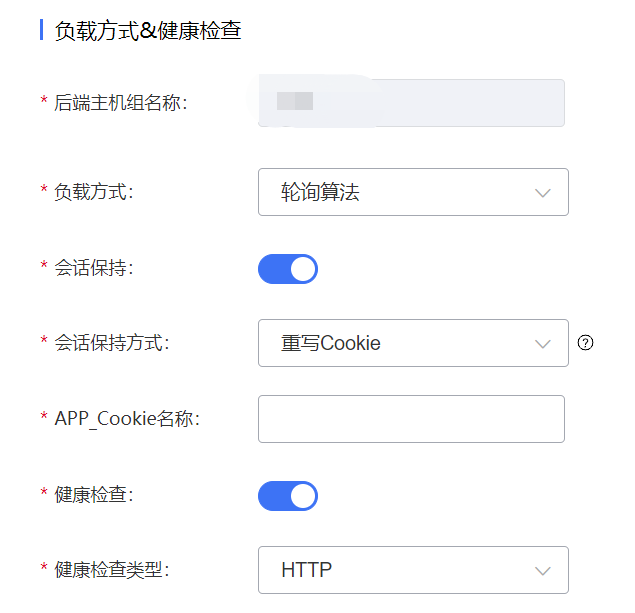Click the help icon beside 会话保持方式
The image size is (635, 613).
tap(586, 343)
